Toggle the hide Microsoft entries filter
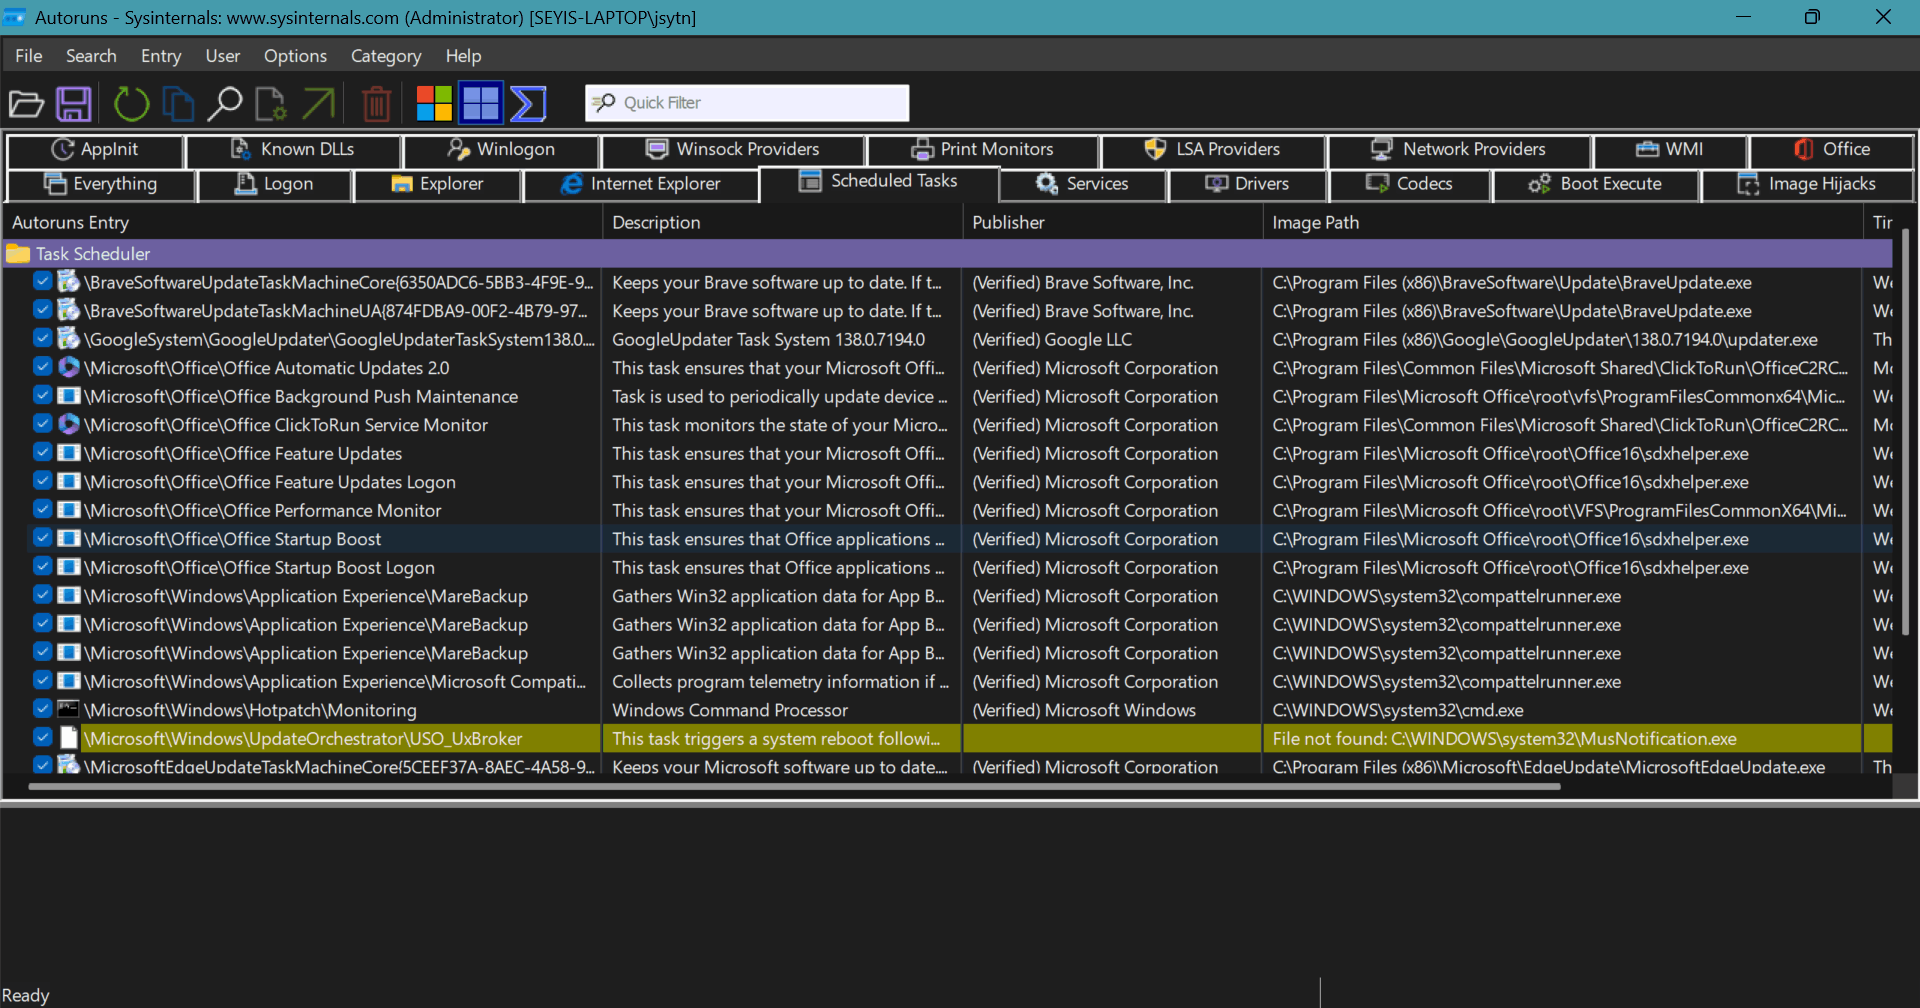Screen dimensions: 1920x1008 point(434,103)
